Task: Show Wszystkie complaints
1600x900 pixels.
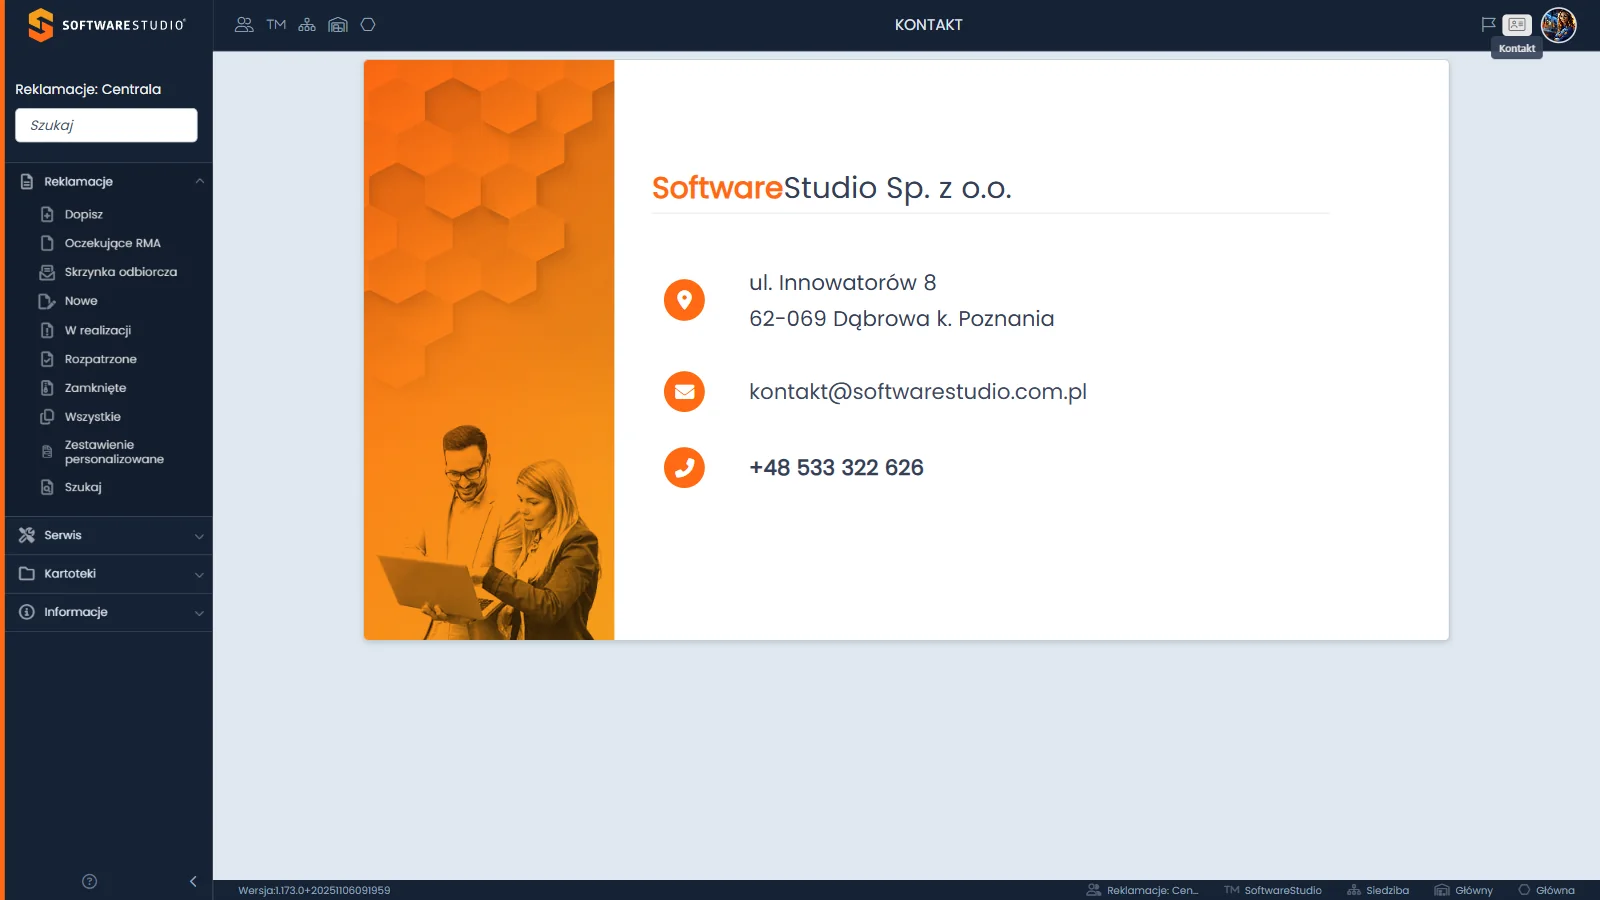Action: pyautogui.click(x=93, y=417)
